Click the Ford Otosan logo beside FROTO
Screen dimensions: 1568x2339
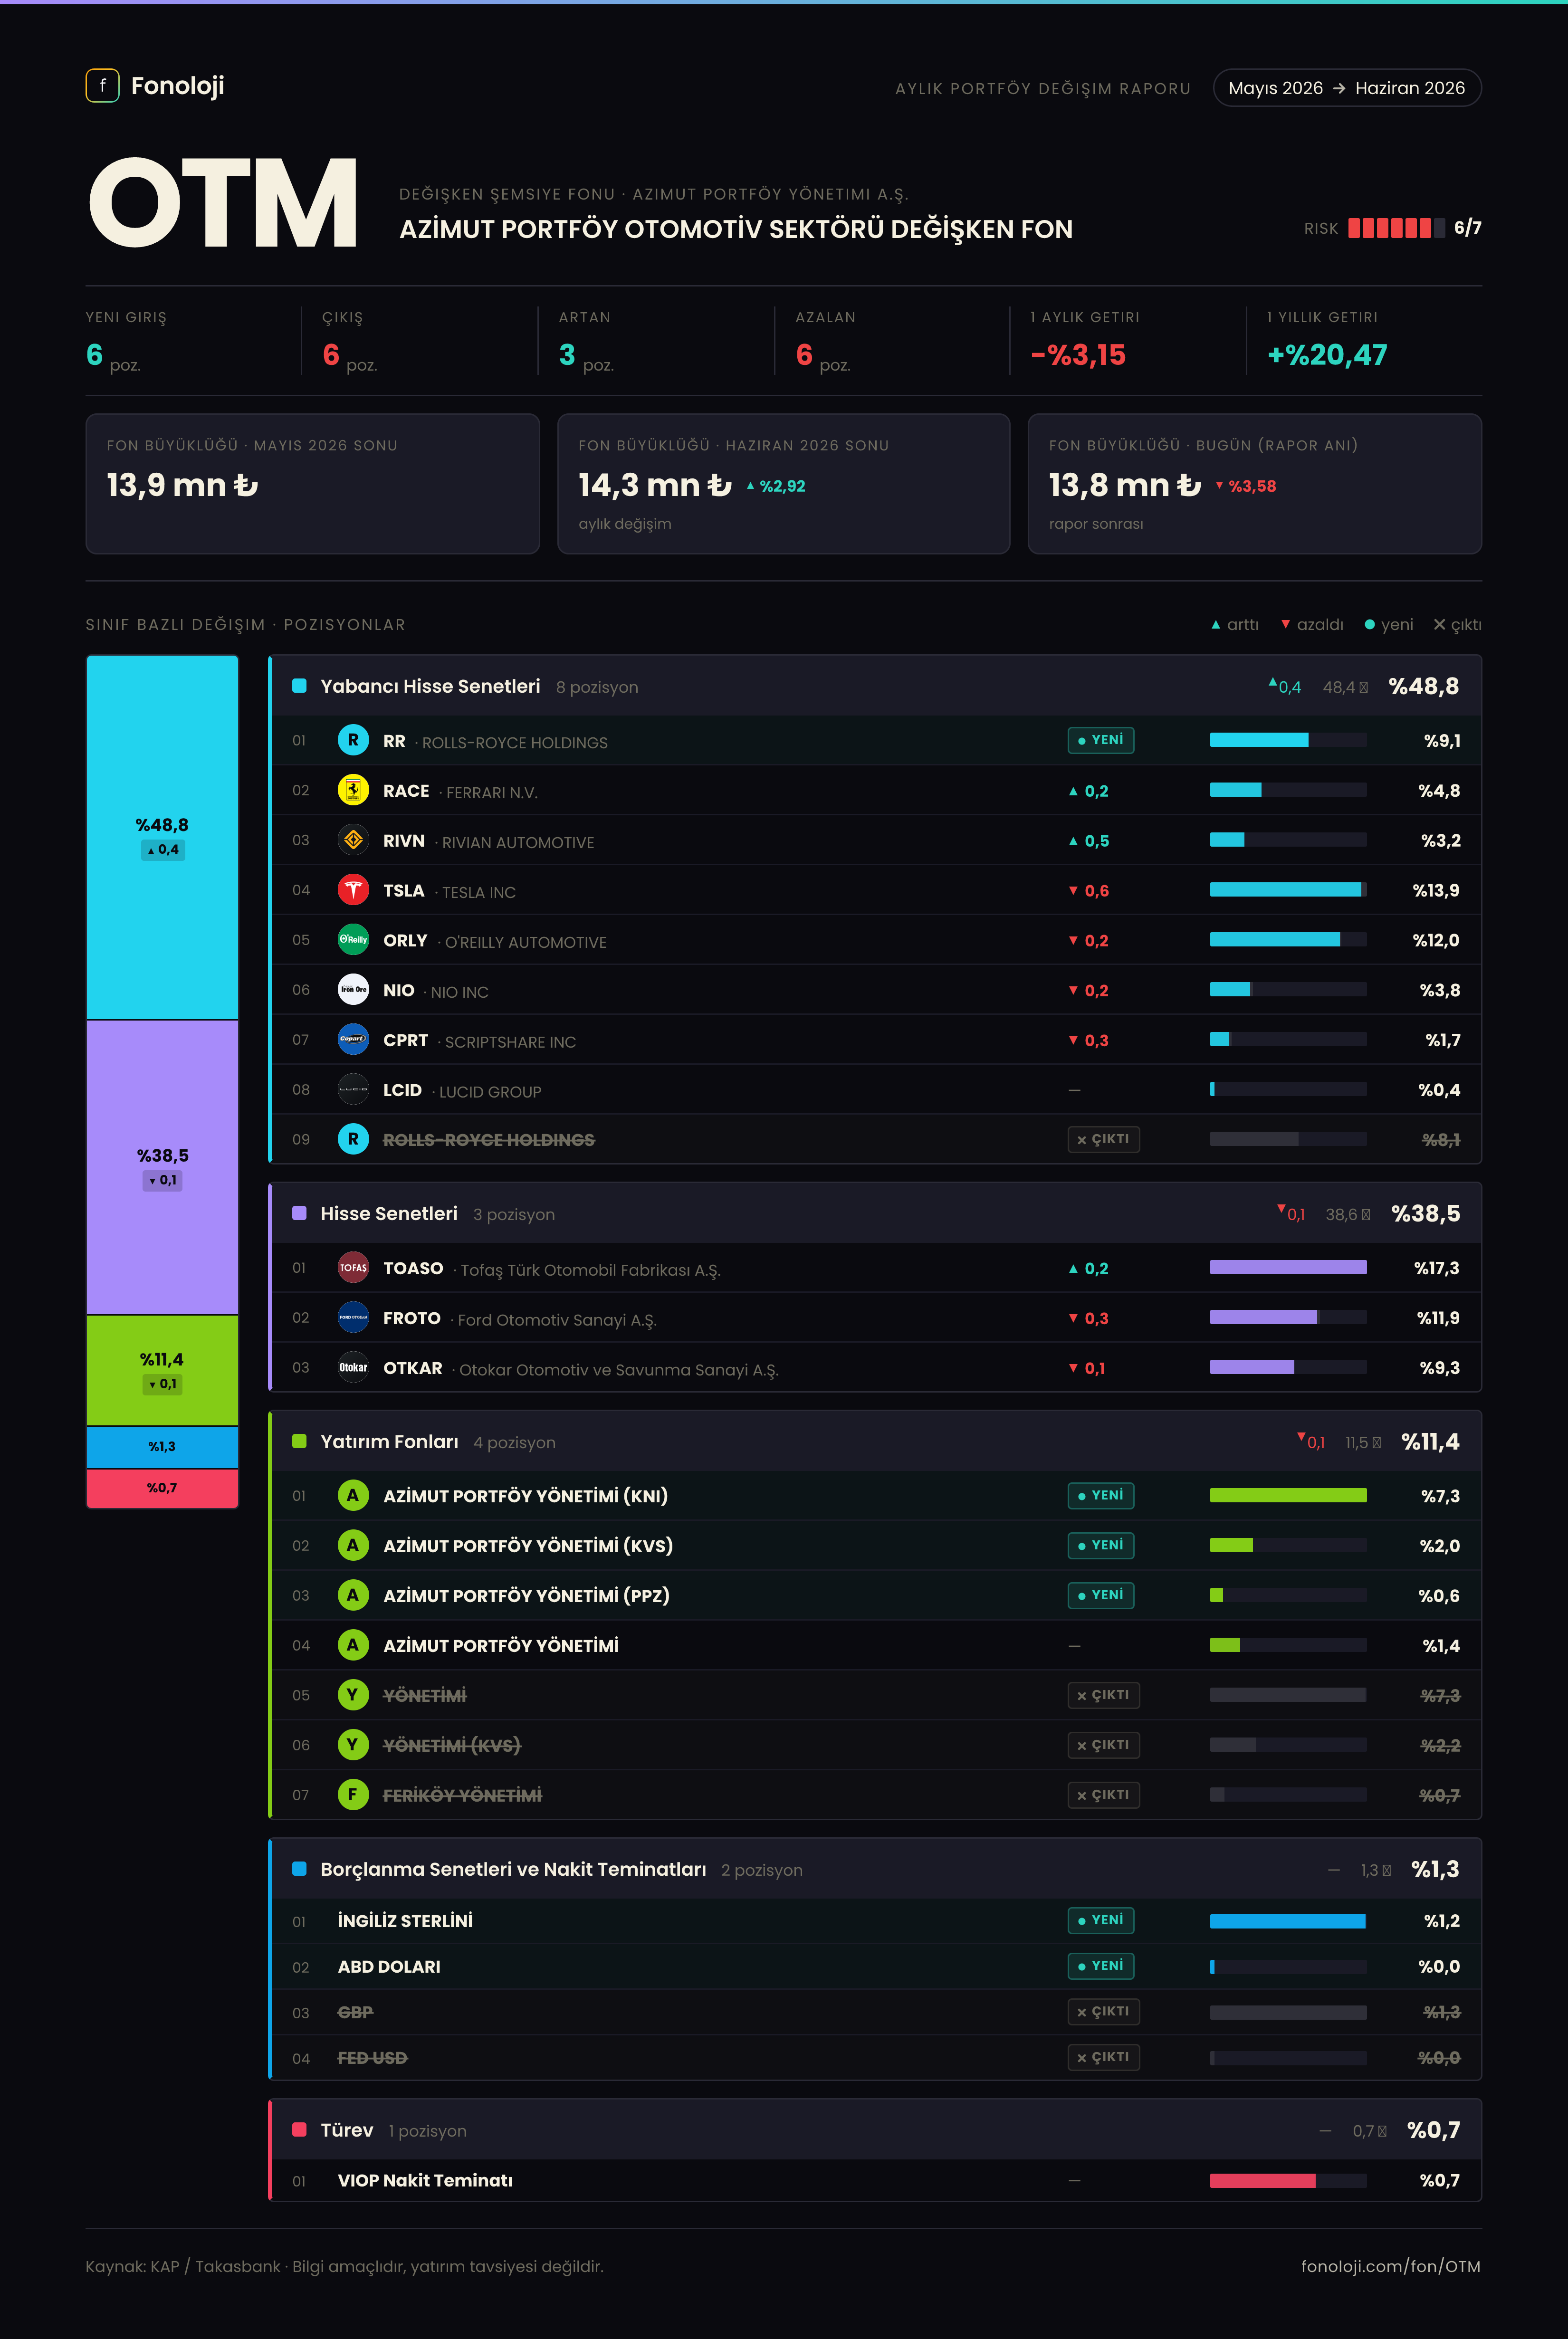(353, 1318)
